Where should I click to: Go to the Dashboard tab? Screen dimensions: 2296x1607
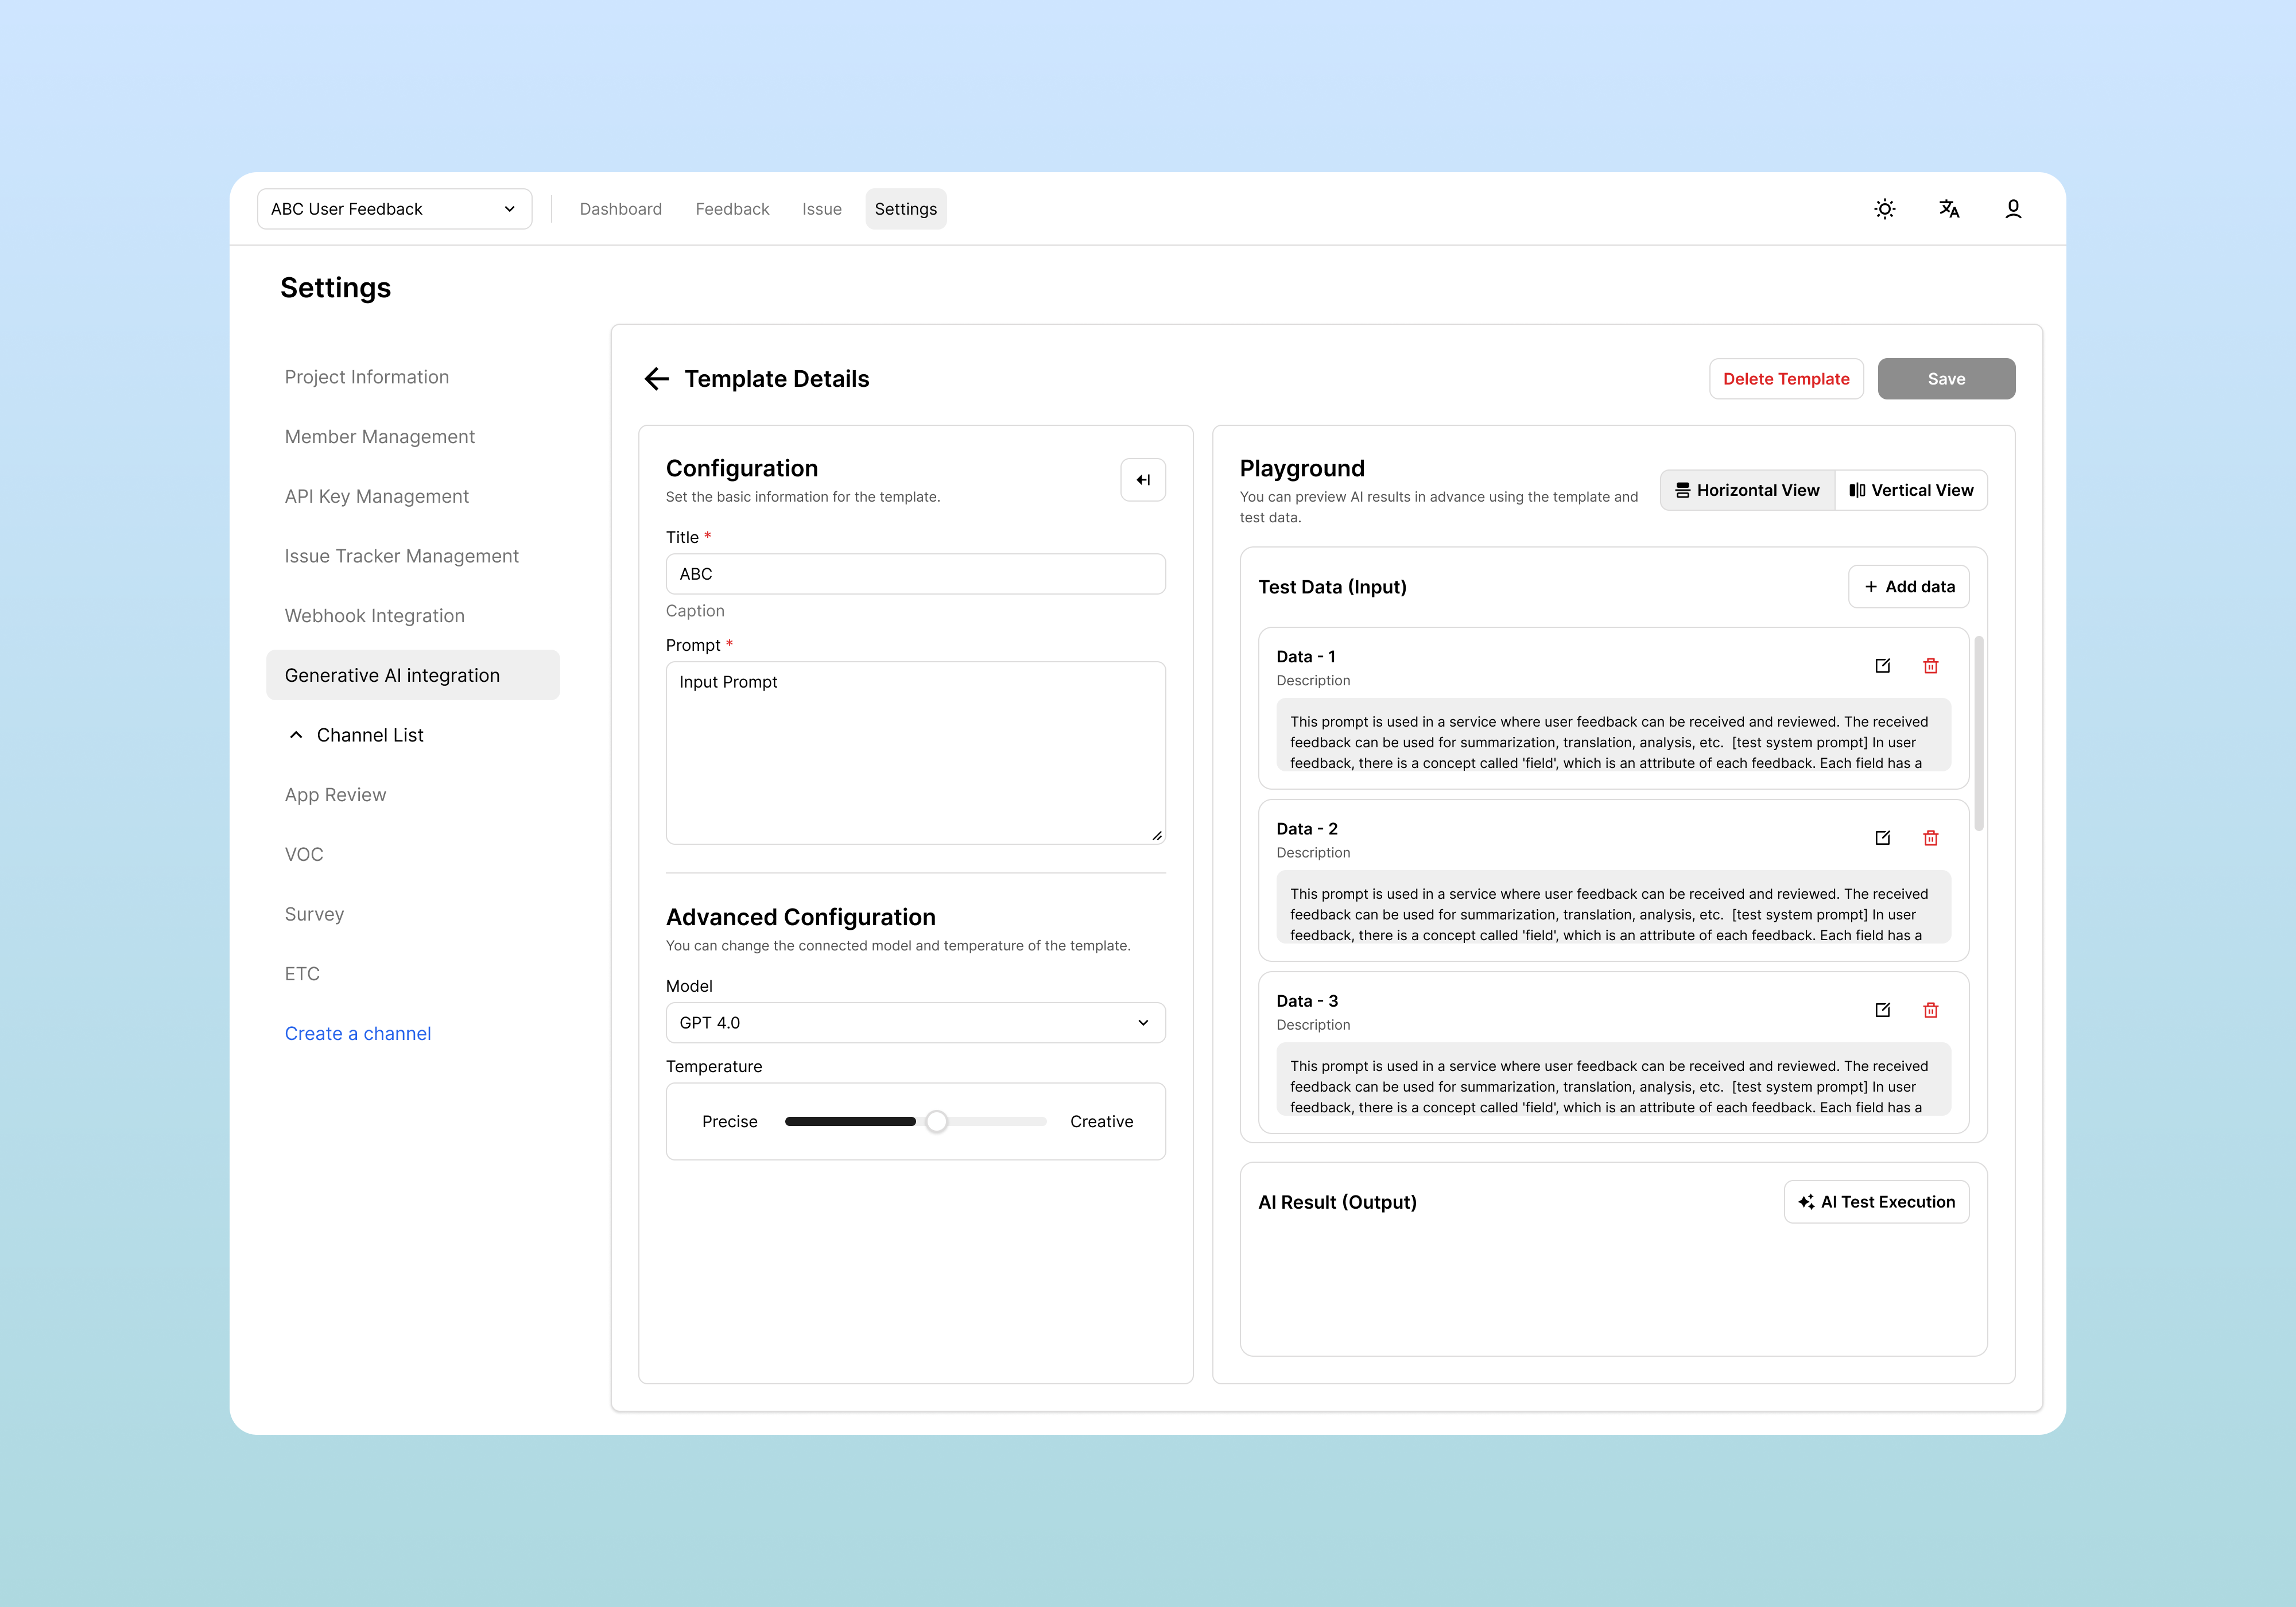[620, 209]
